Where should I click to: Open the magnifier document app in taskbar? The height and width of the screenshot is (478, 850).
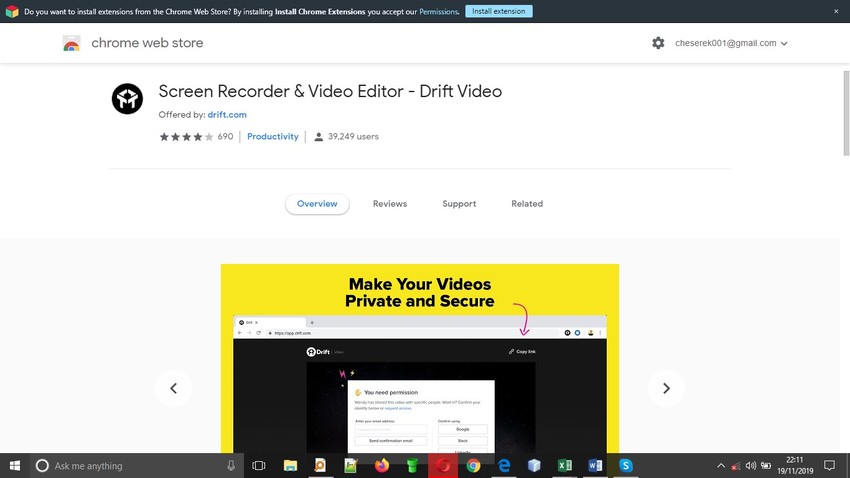click(320, 466)
